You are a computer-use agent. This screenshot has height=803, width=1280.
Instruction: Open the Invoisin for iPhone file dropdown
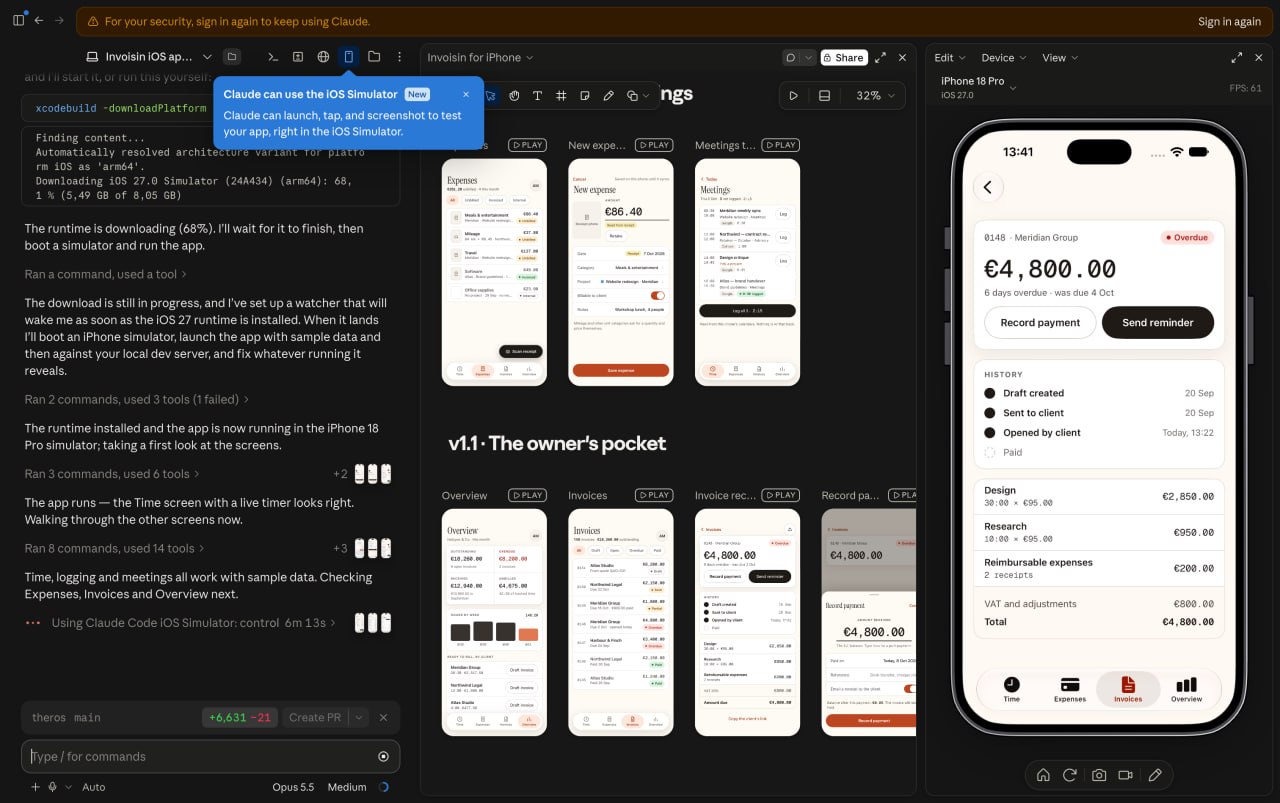(x=480, y=58)
